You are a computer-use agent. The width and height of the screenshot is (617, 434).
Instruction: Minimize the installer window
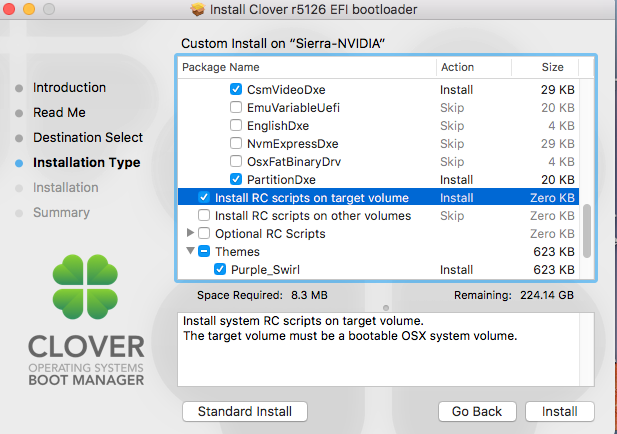(x=29, y=9)
